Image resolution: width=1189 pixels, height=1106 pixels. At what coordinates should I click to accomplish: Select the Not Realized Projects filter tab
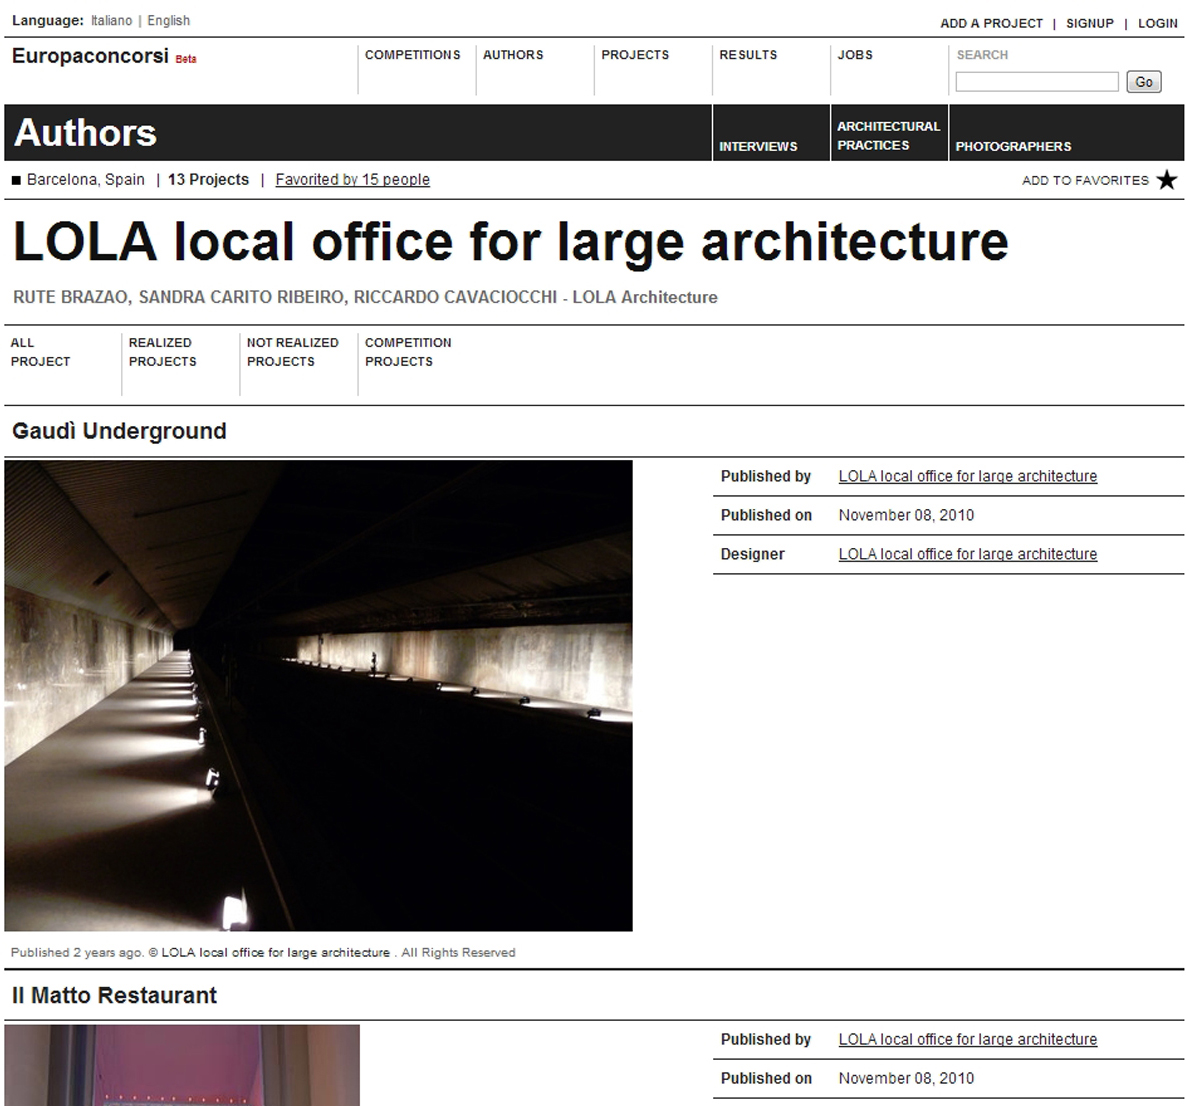[x=293, y=352]
